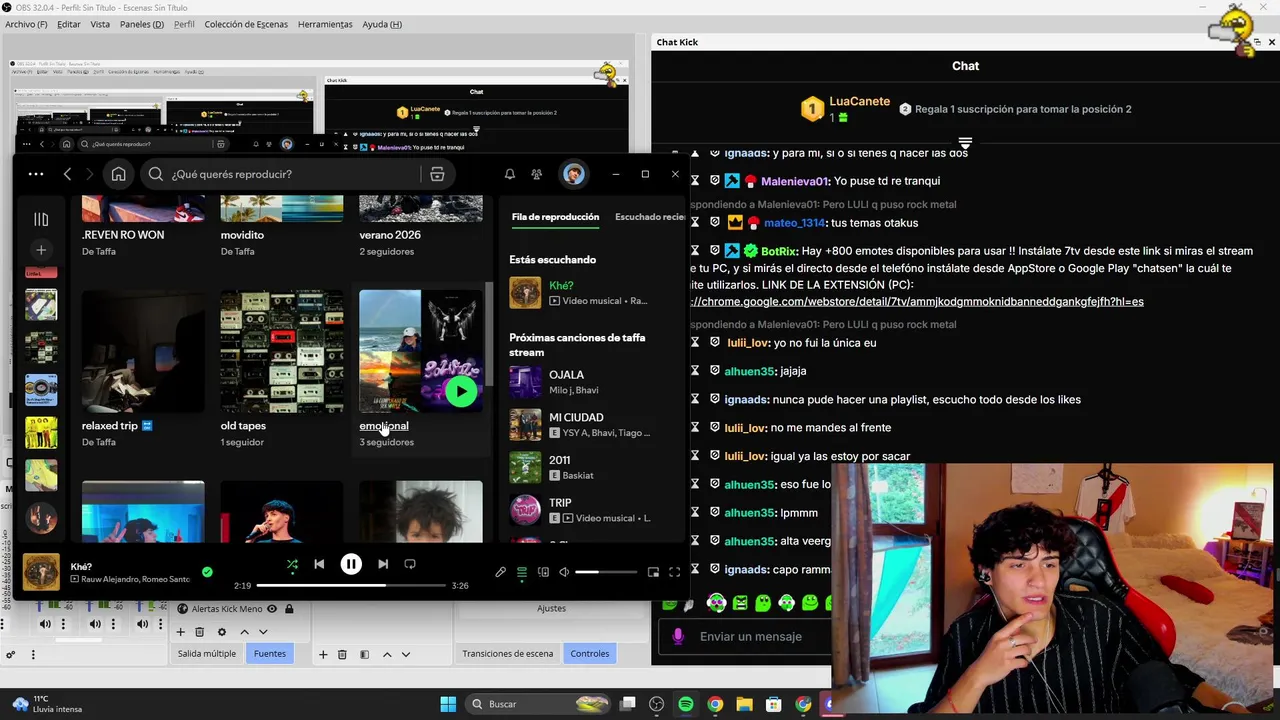Viewport: 1280px width, 720px height.
Task: Click the Ajustes button in OBS
Action: [x=551, y=608]
